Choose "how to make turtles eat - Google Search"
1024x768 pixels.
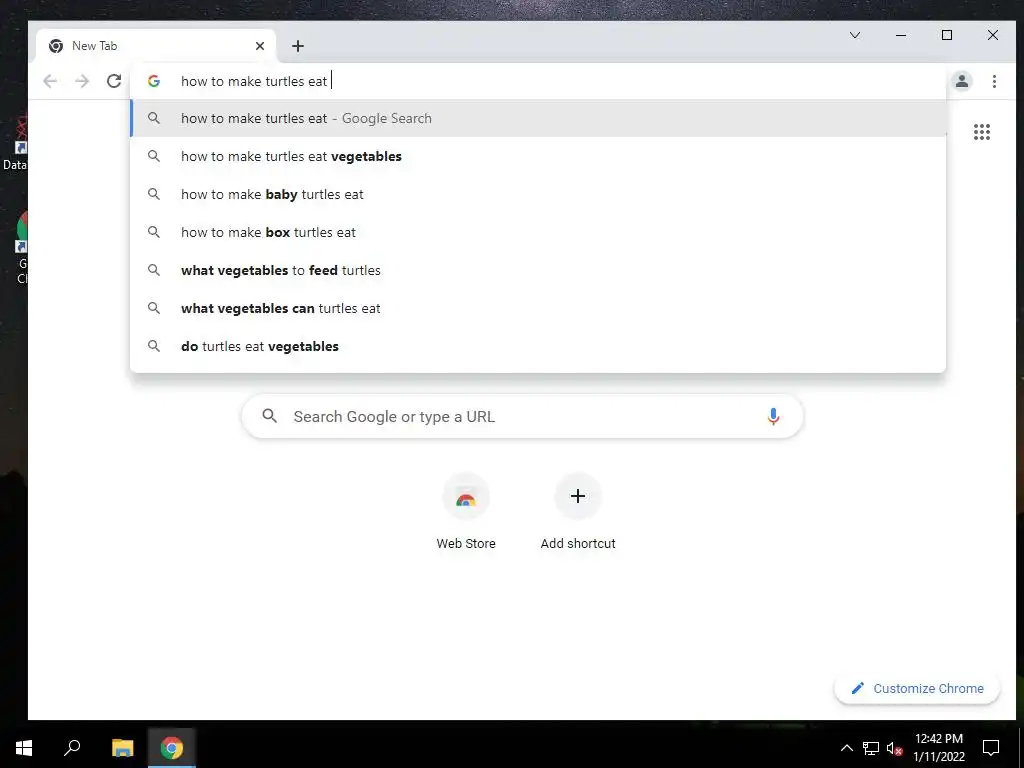click(538, 118)
